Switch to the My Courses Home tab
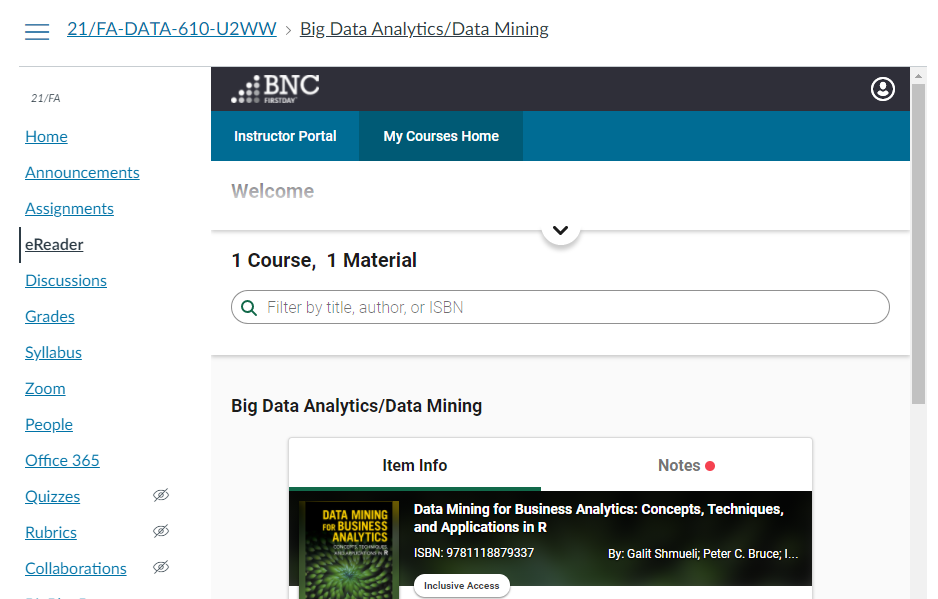The image size is (938, 599). tap(441, 136)
